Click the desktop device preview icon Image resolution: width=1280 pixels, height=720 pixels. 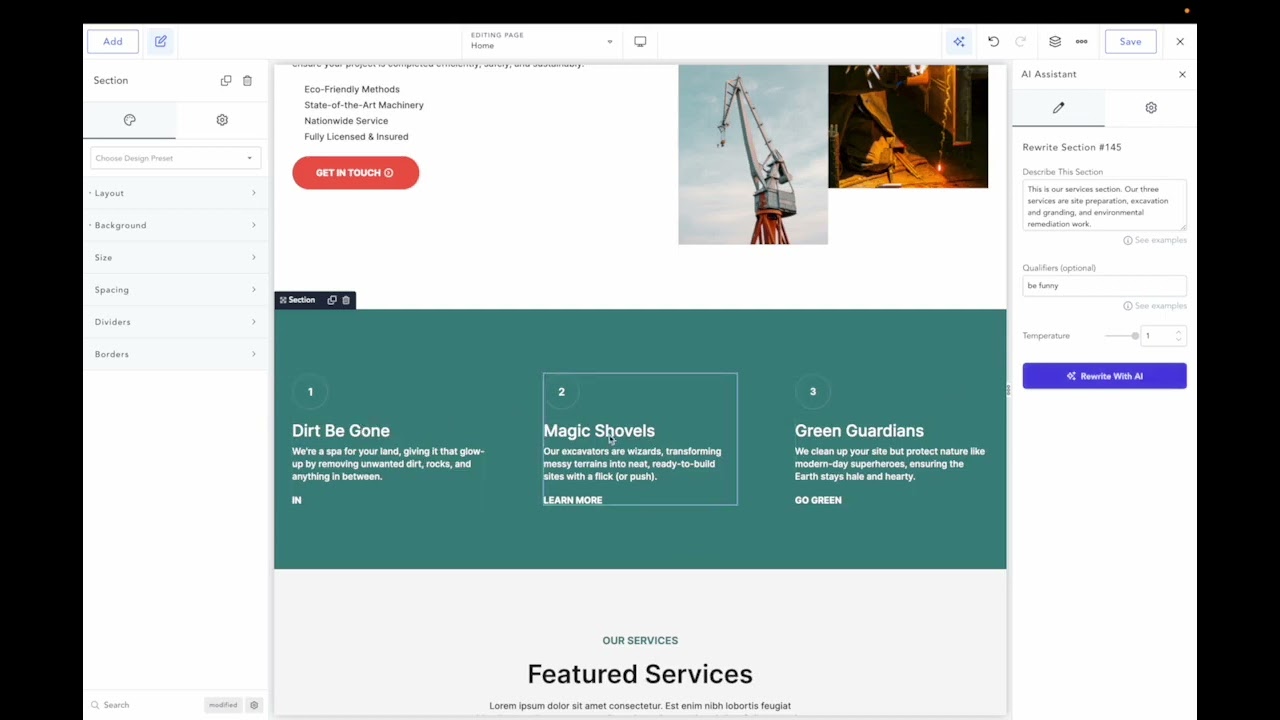(x=640, y=42)
